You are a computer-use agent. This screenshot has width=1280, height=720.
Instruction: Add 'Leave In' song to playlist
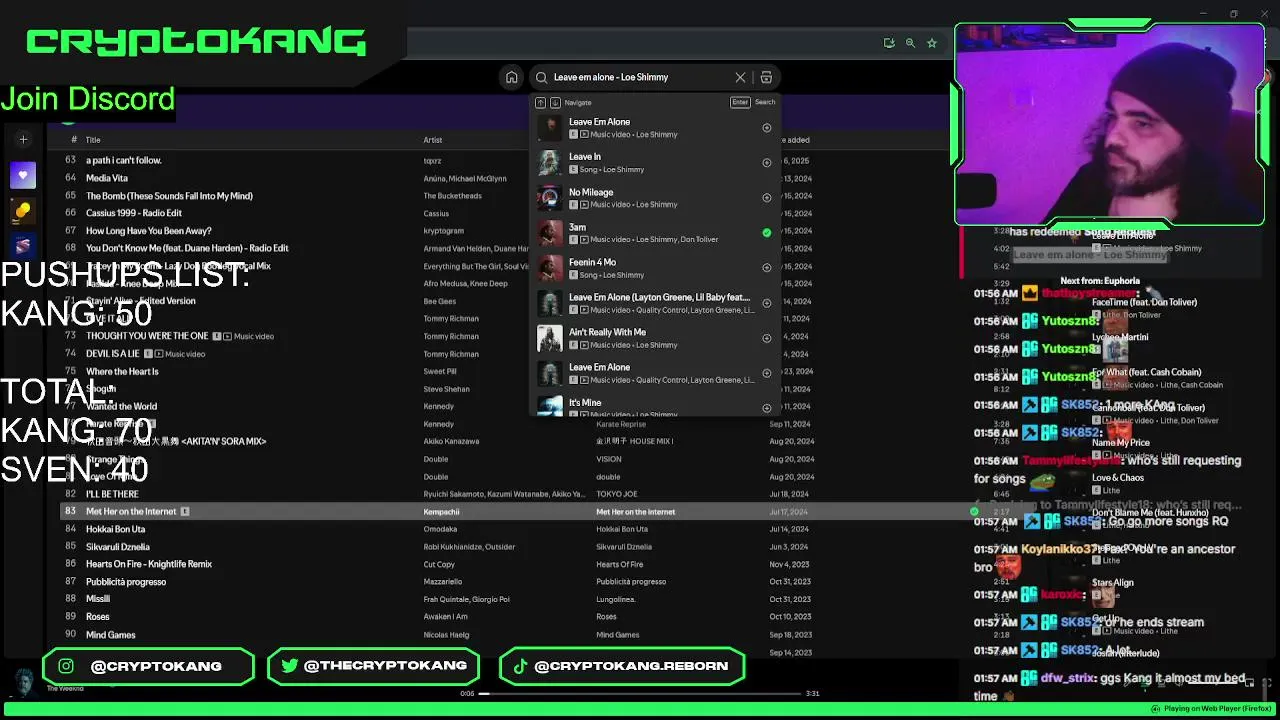click(x=767, y=163)
